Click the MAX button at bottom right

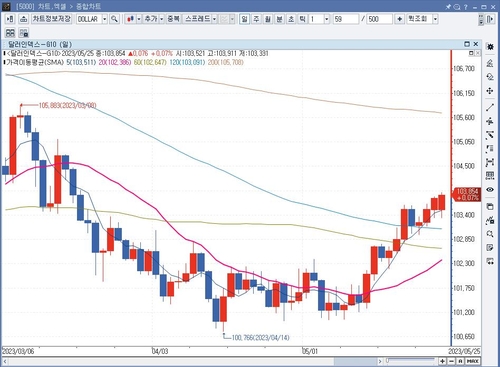coord(473,361)
